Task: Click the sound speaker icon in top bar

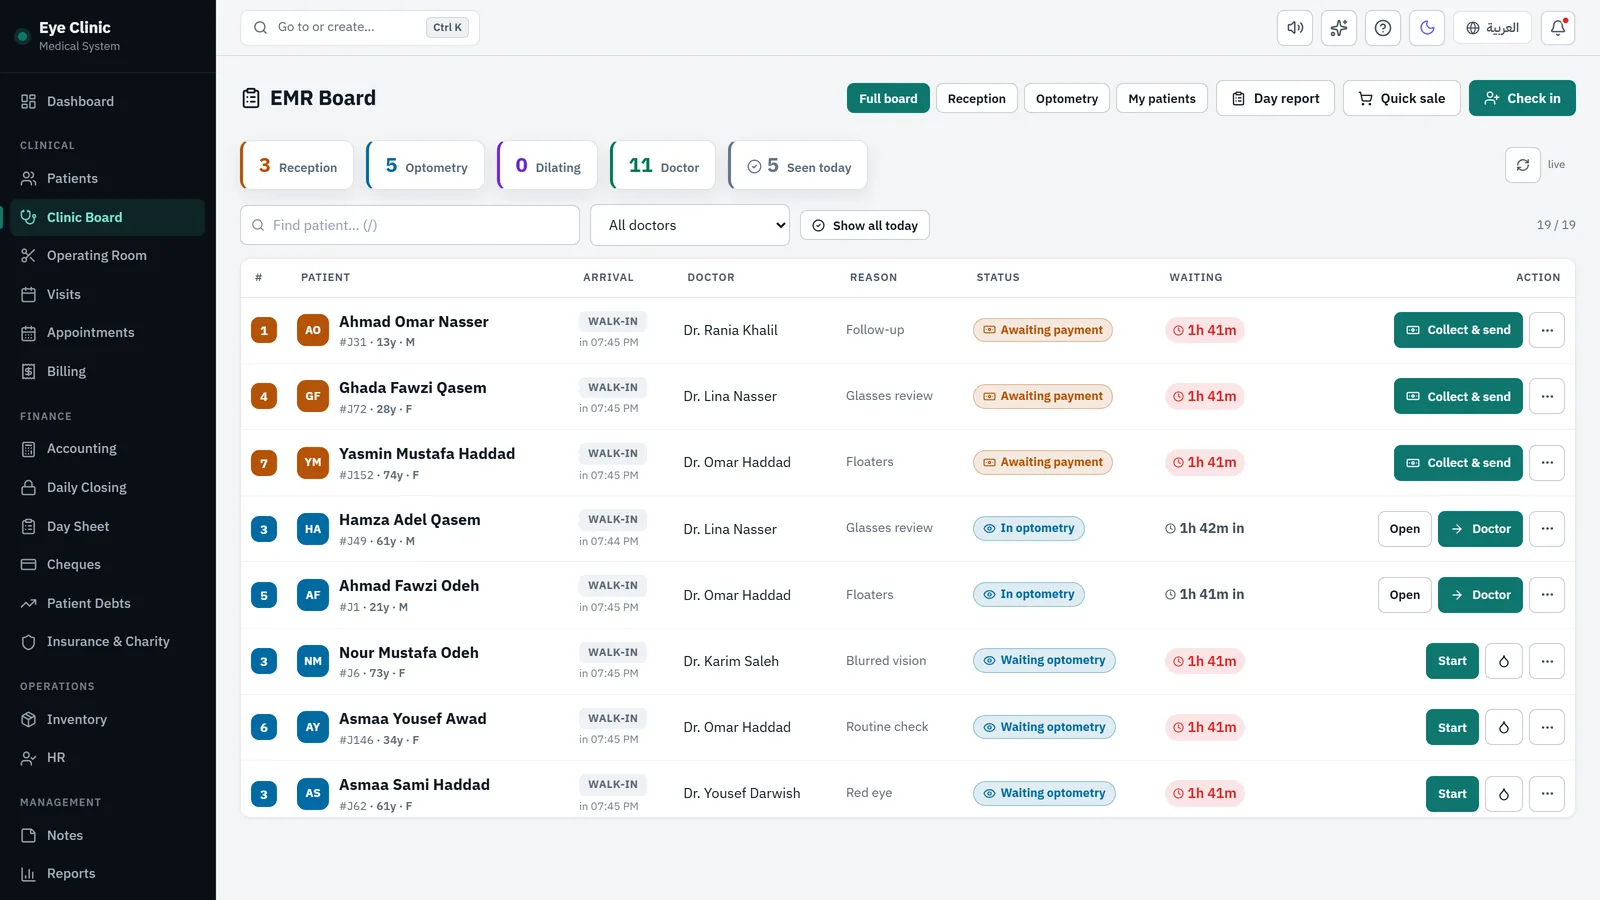Action: [1295, 28]
